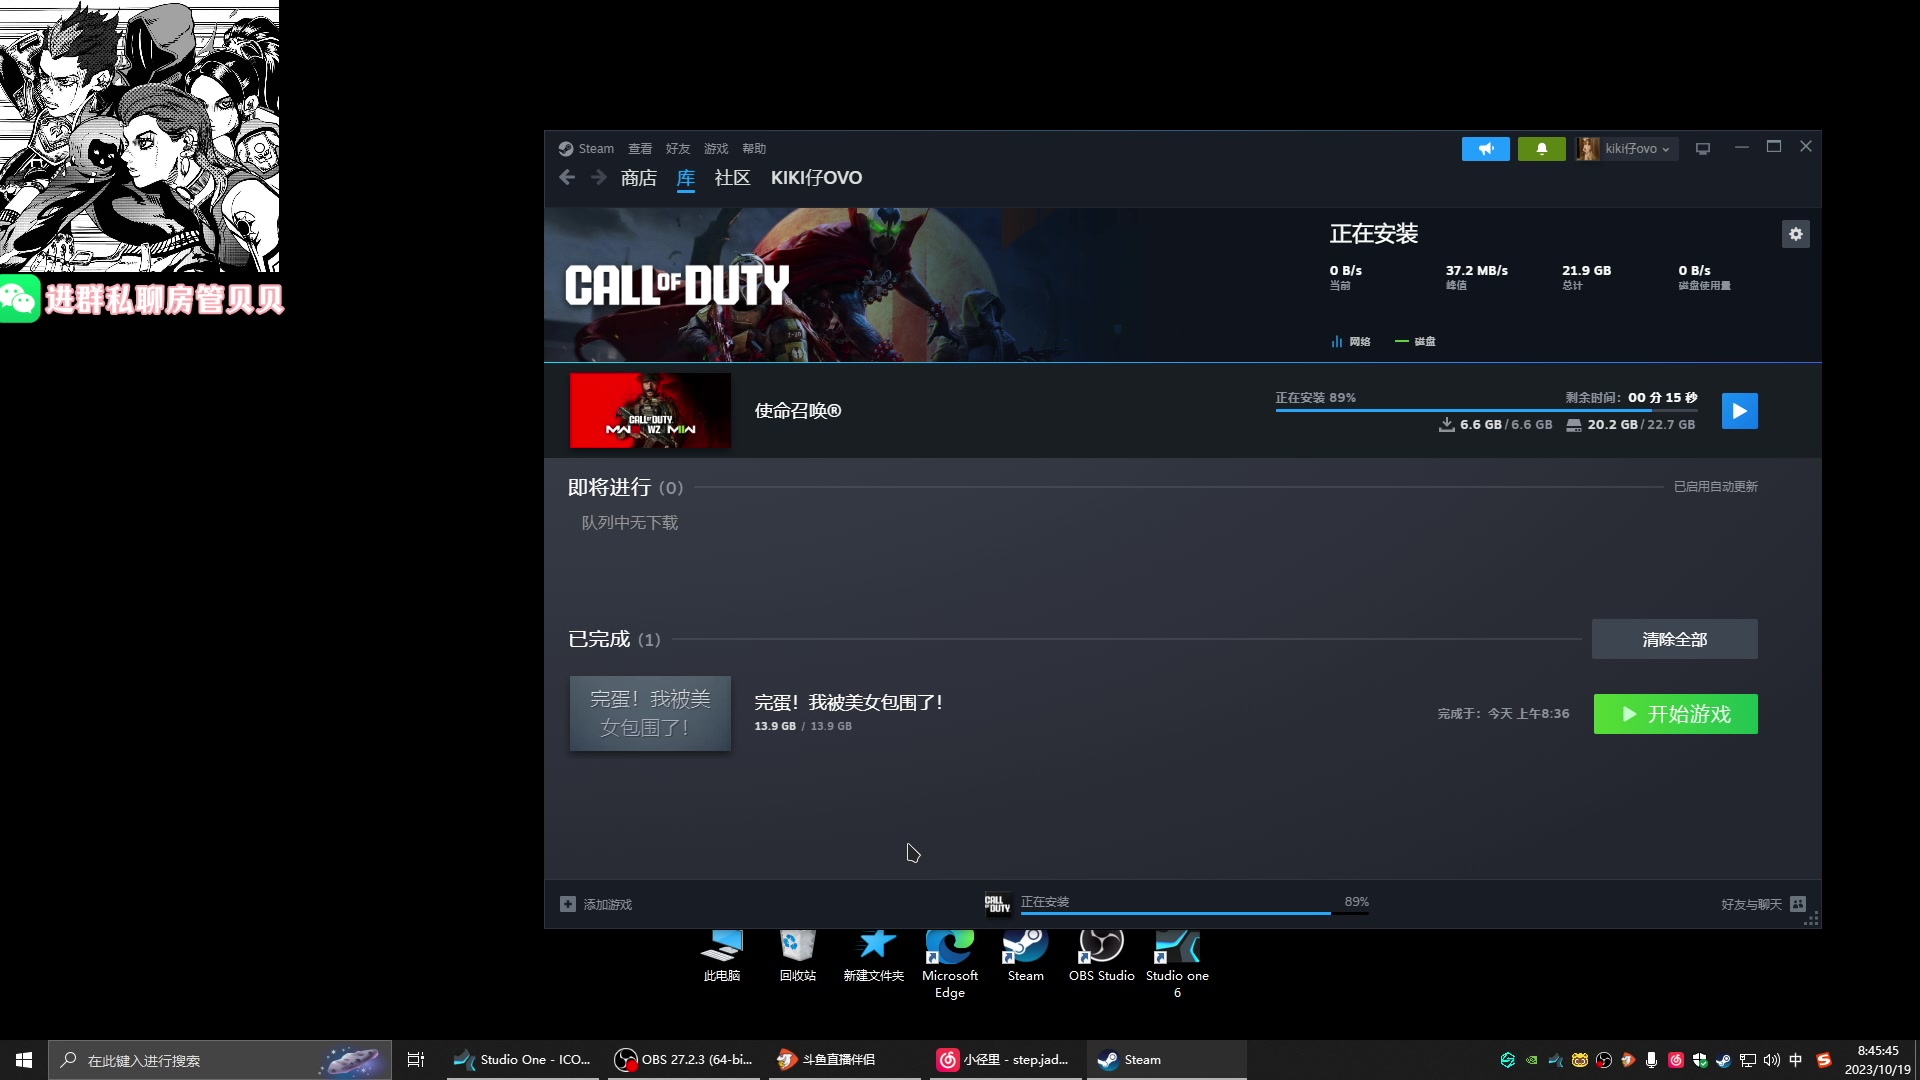This screenshot has height=1080, width=1920.
Task: Click the Steam taskbar window button
Action: pyautogui.click(x=1167, y=1060)
